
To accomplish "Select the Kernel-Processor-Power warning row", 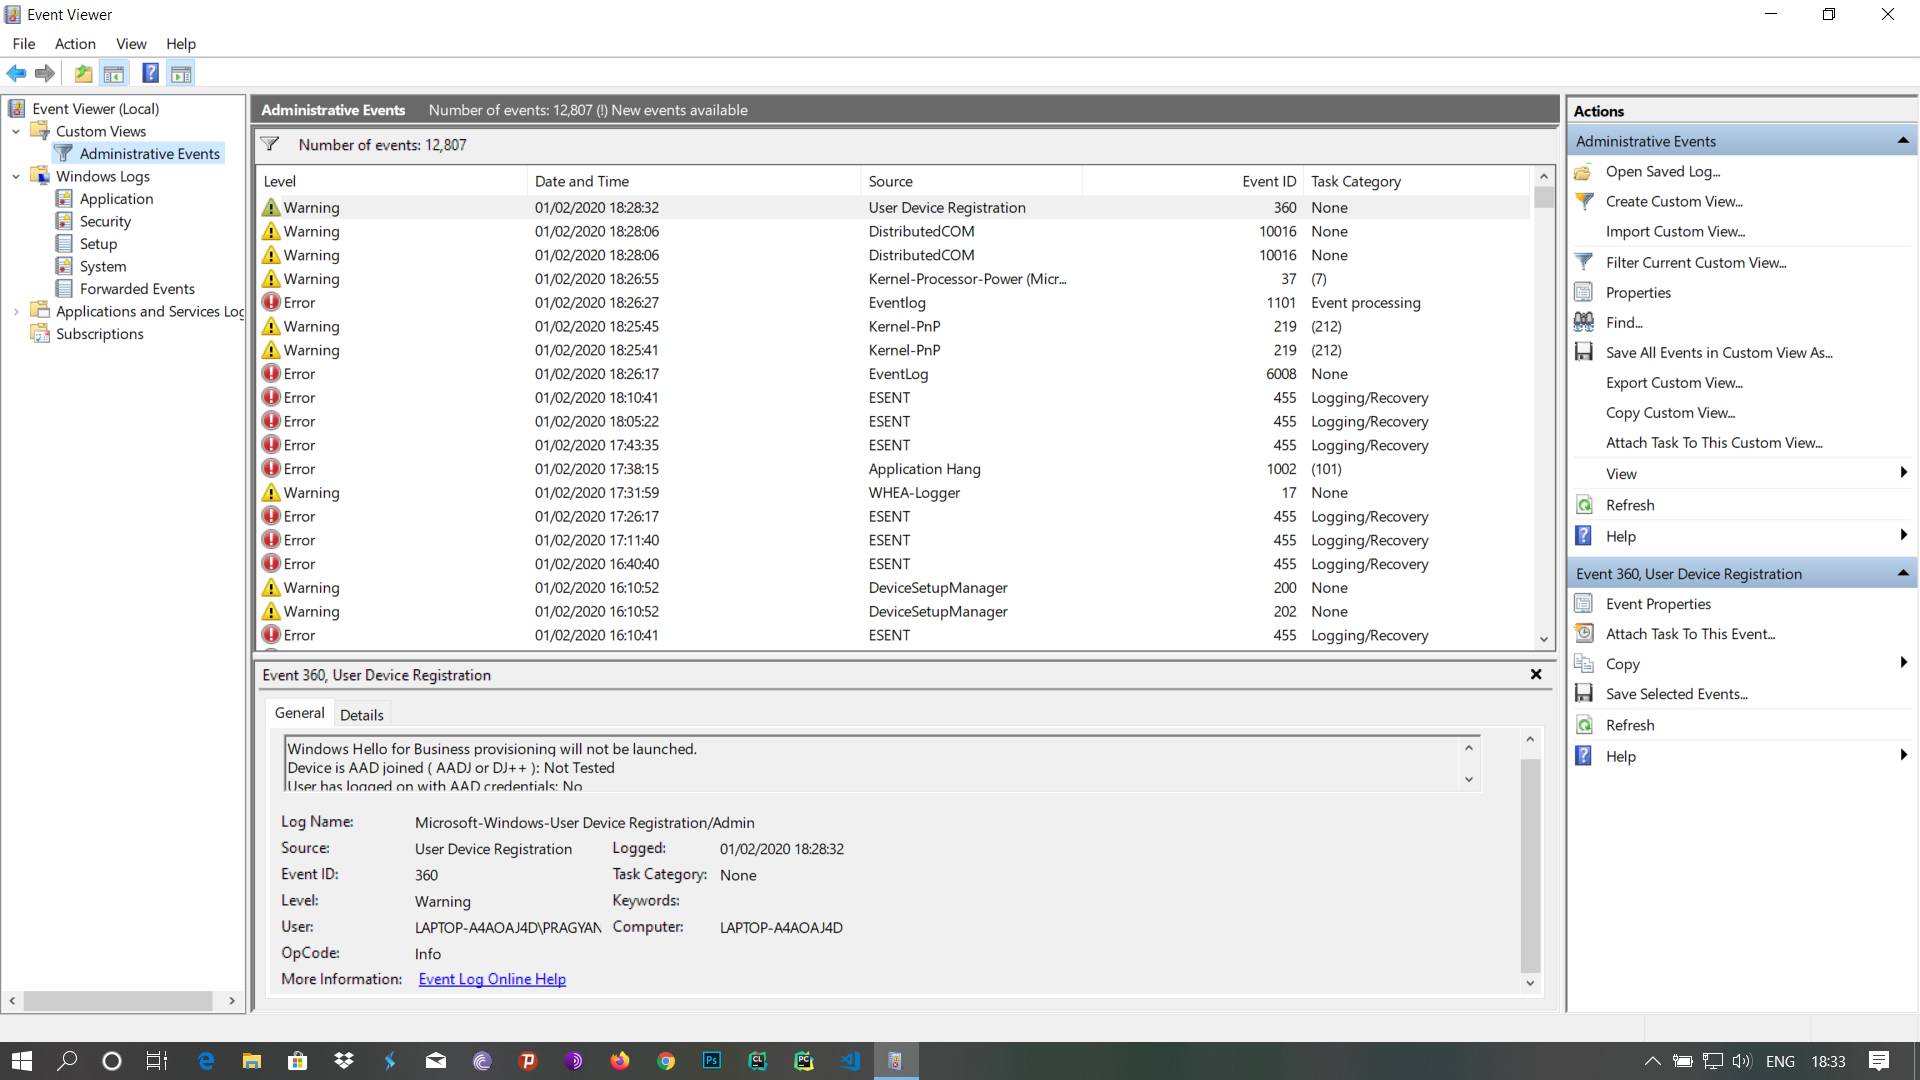I will [893, 278].
